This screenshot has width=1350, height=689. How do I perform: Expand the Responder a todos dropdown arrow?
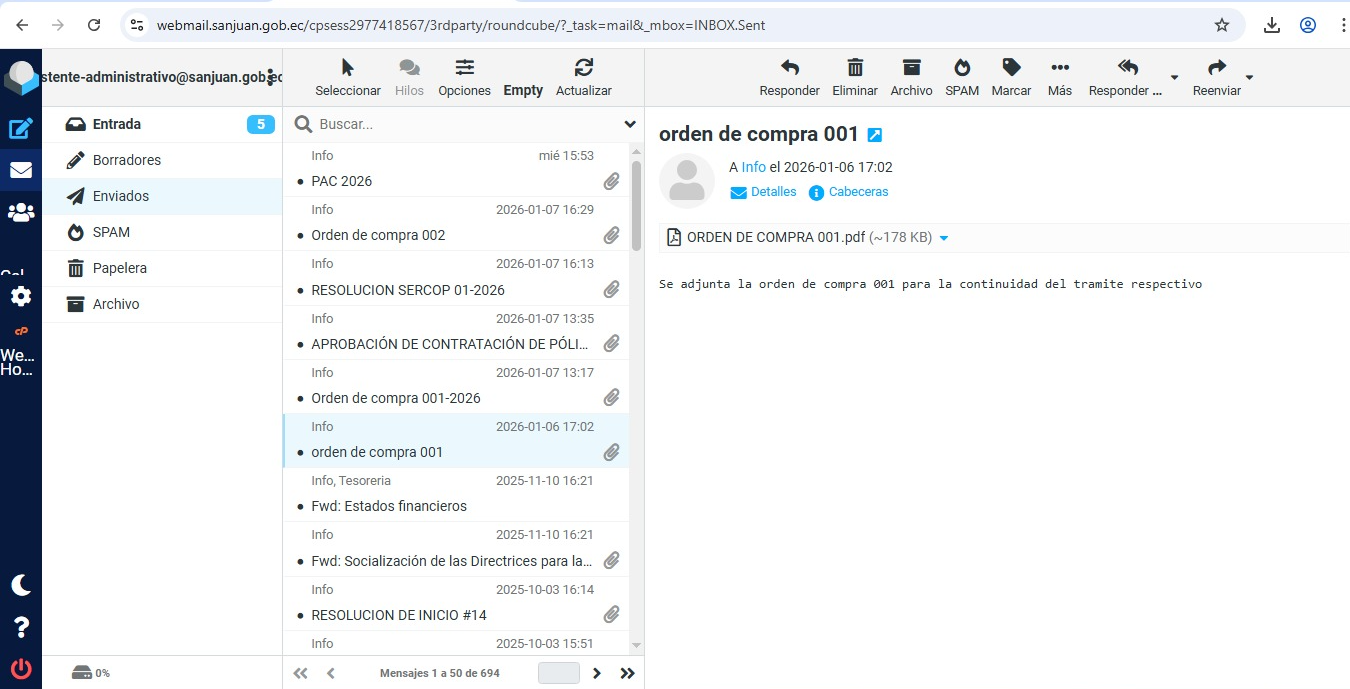tap(1174, 78)
